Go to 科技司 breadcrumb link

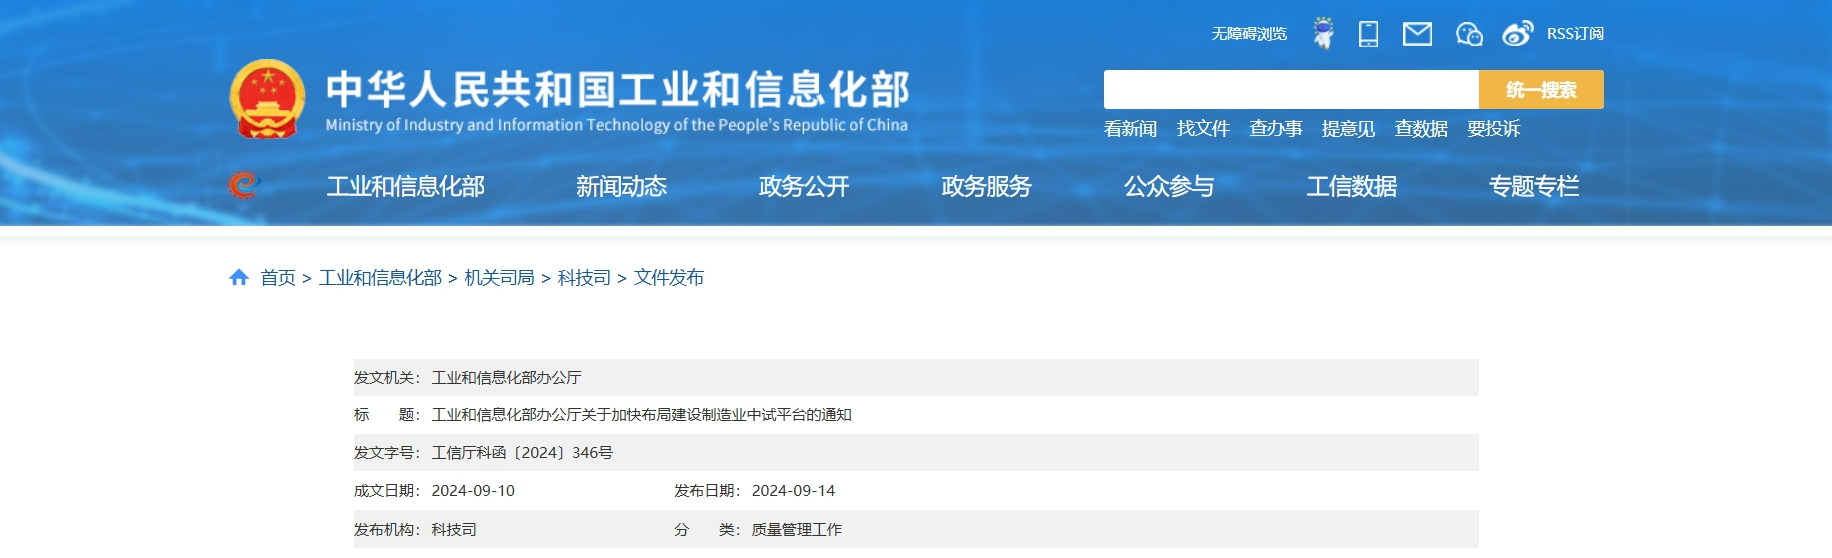pos(584,278)
